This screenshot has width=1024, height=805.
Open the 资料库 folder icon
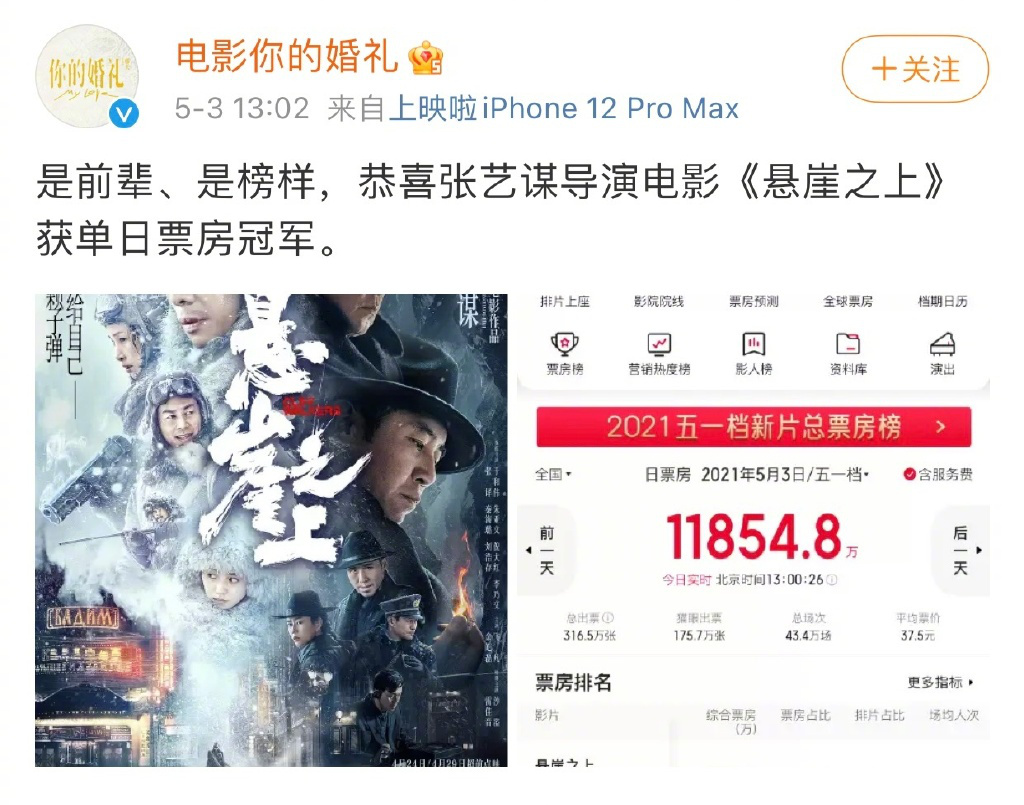(x=848, y=343)
